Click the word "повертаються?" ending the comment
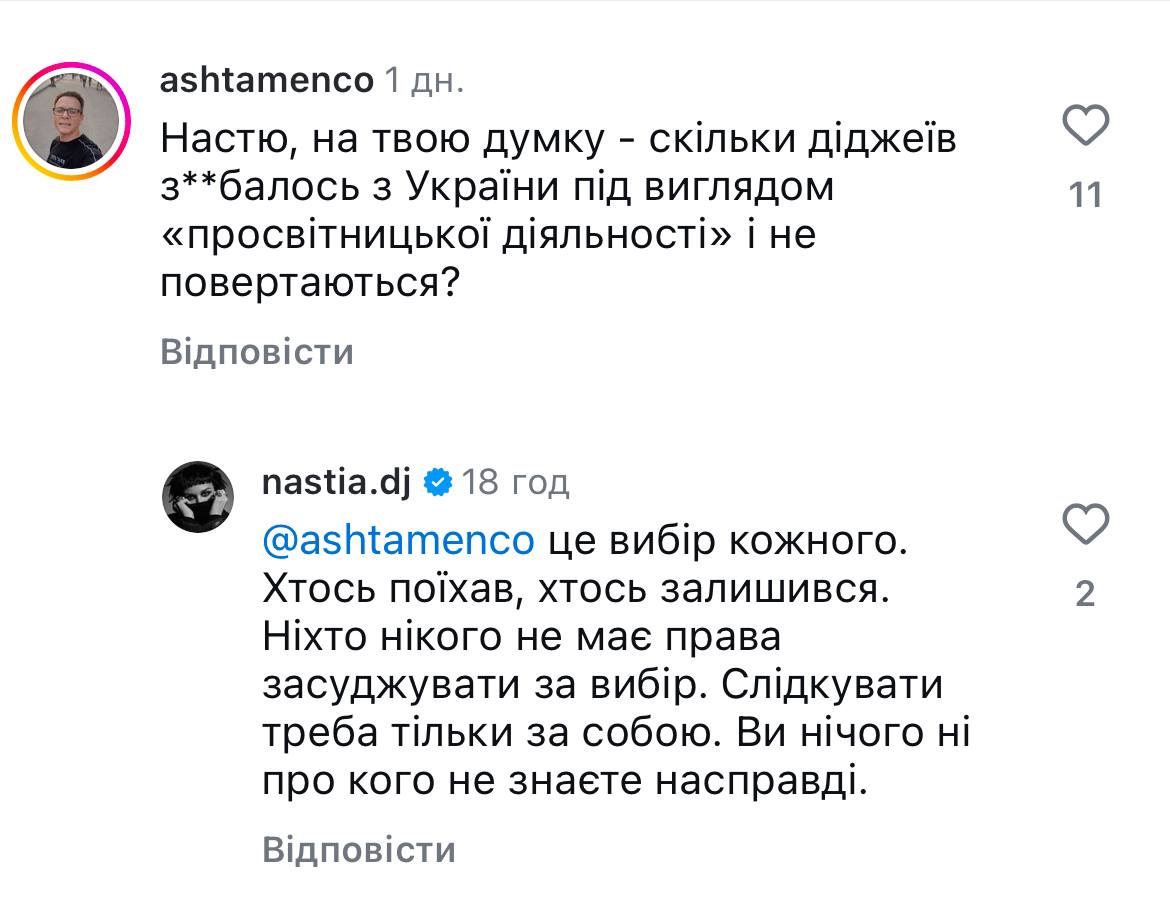 point(310,285)
